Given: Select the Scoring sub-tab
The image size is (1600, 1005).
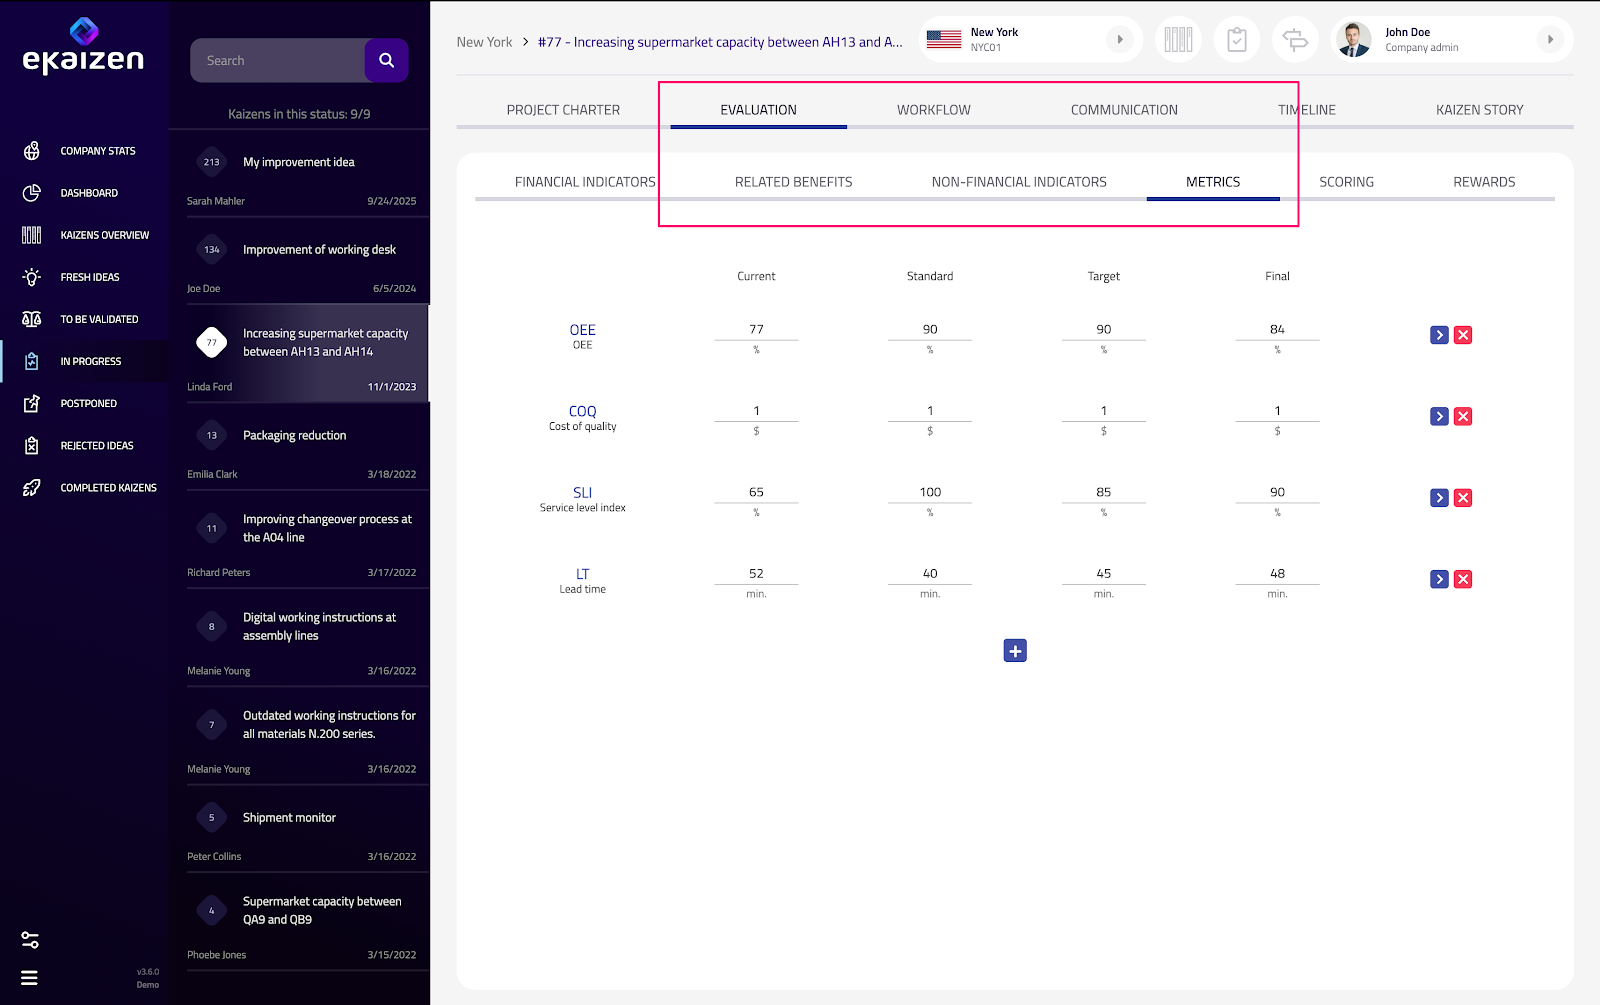Looking at the screenshot, I should point(1346,182).
